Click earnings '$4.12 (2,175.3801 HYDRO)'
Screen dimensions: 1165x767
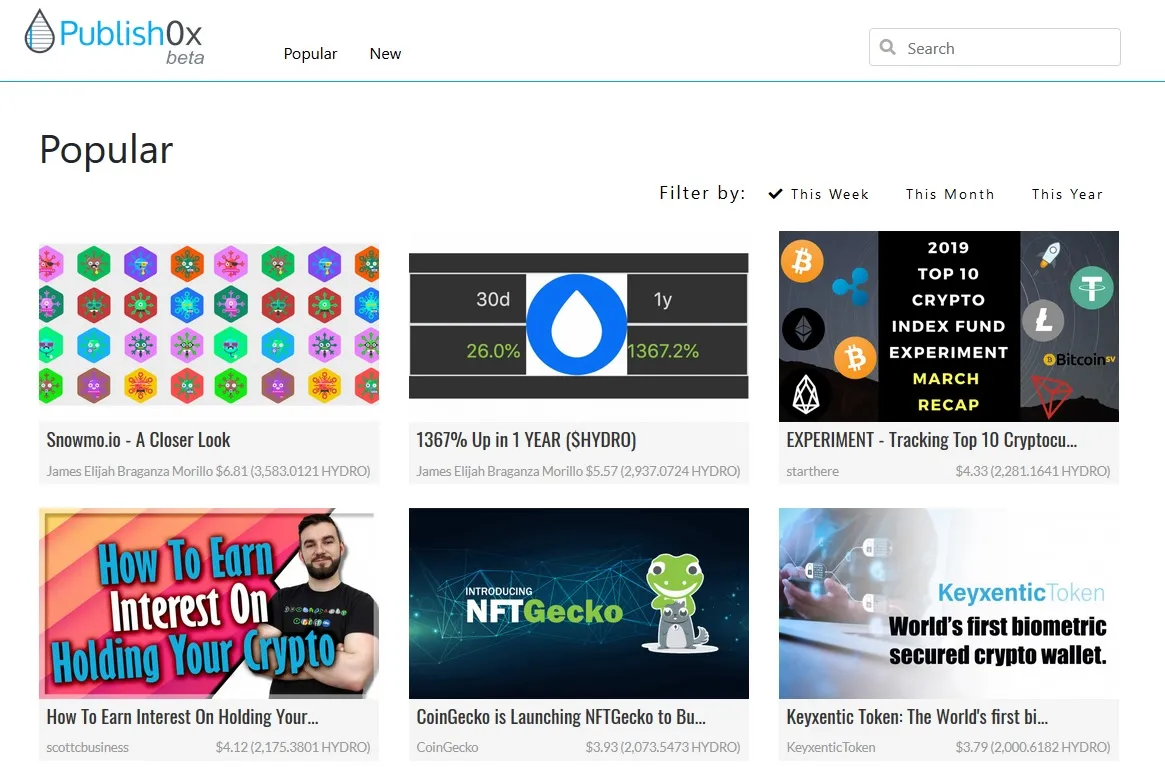[x=293, y=748]
